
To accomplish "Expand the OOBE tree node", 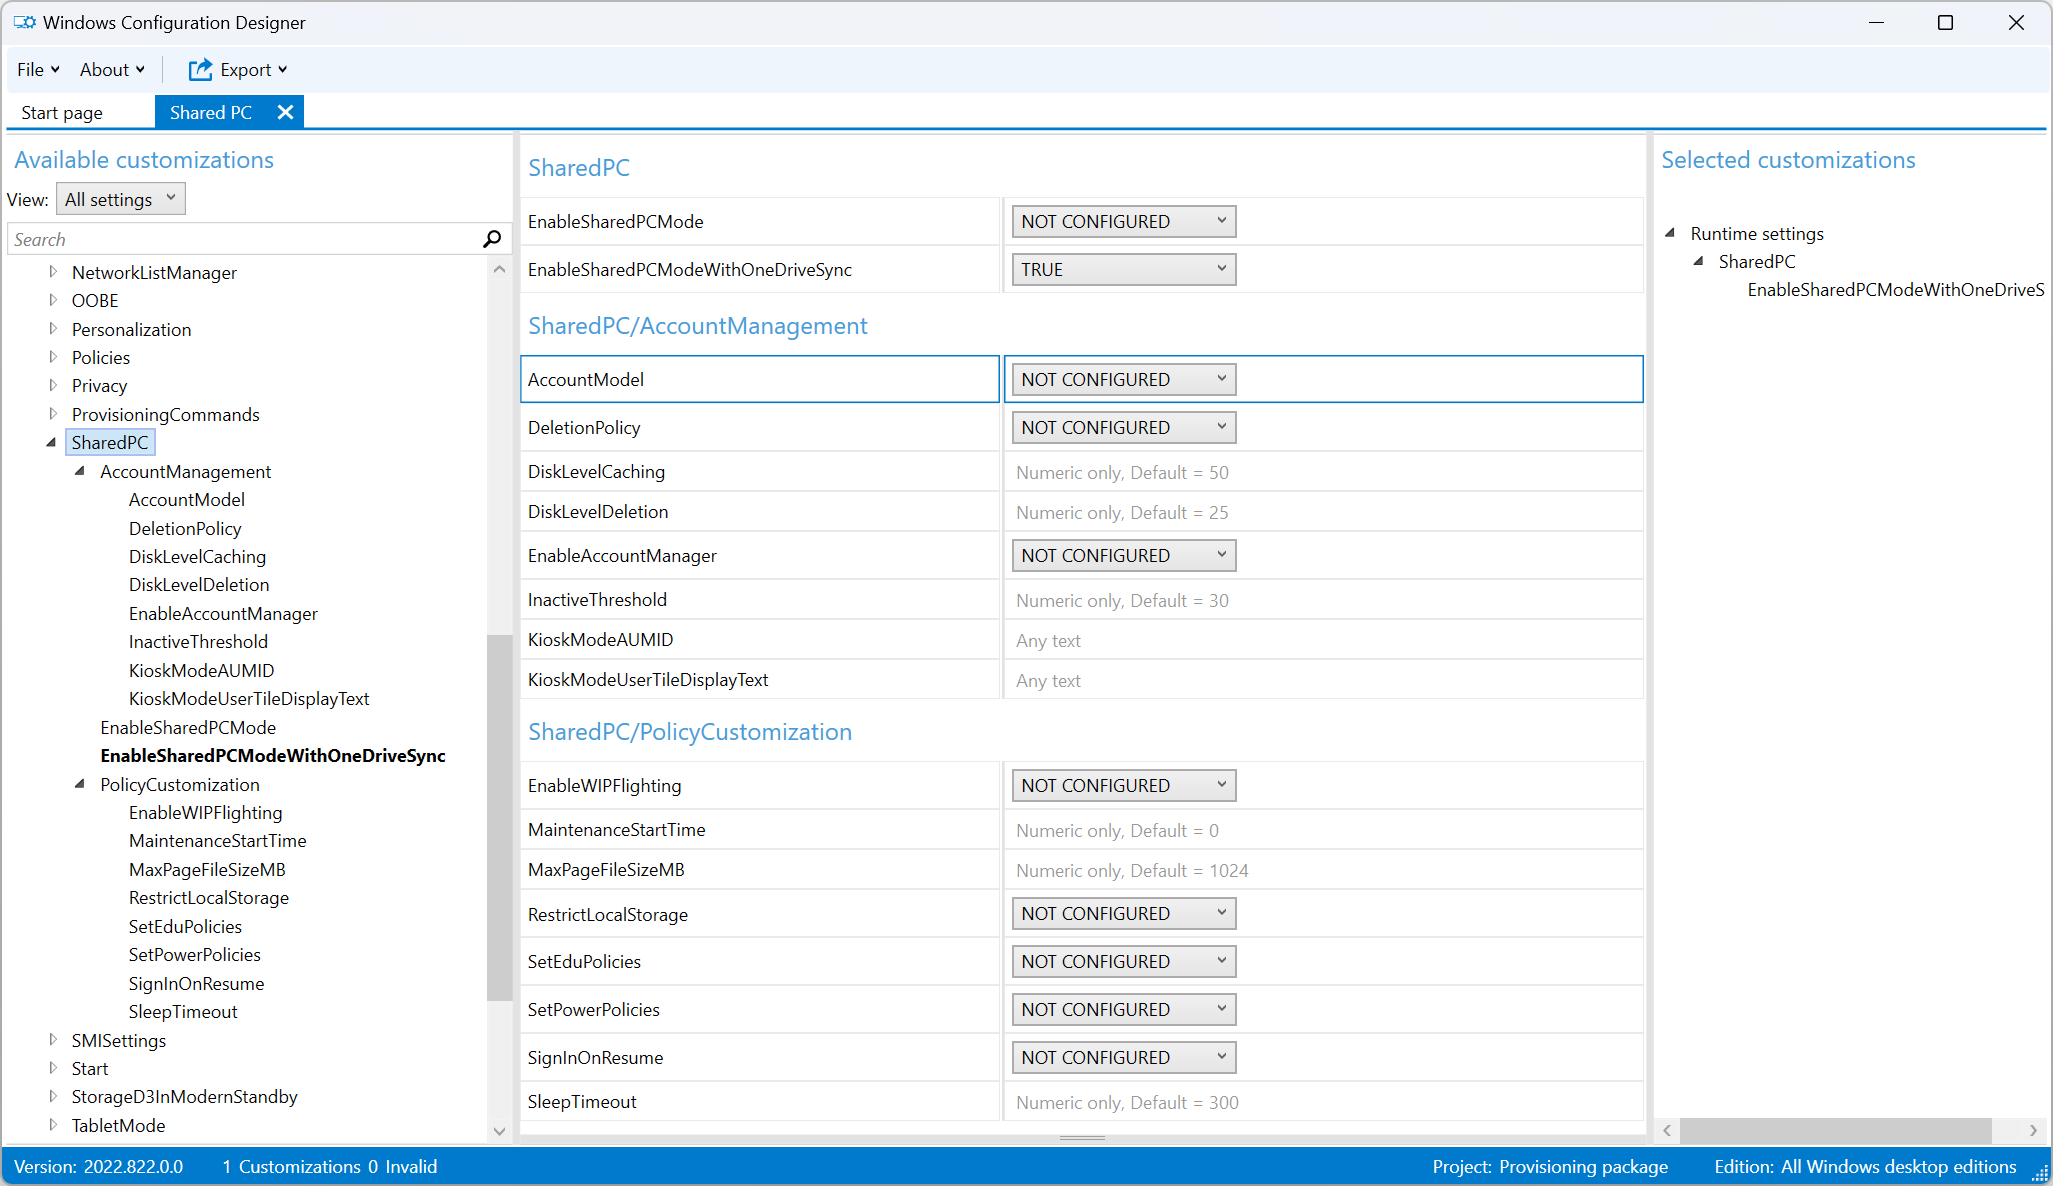I will [54, 300].
